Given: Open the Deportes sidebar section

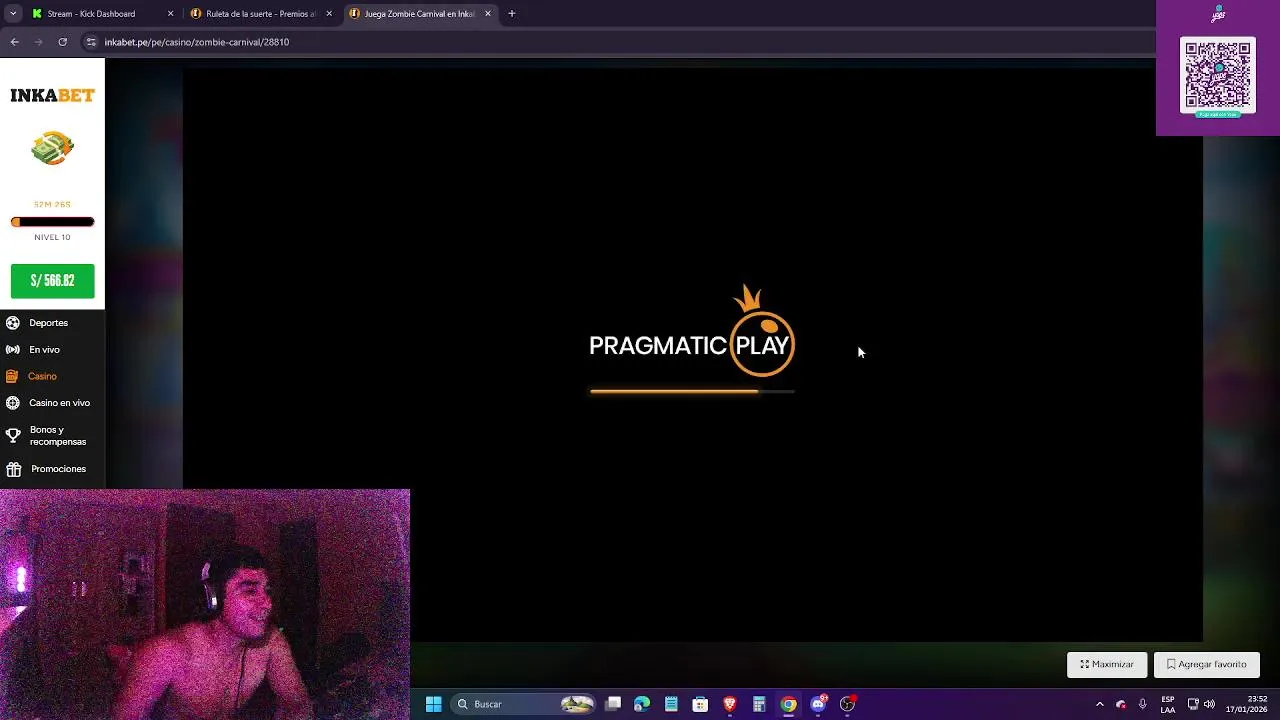Looking at the screenshot, I should point(49,323).
